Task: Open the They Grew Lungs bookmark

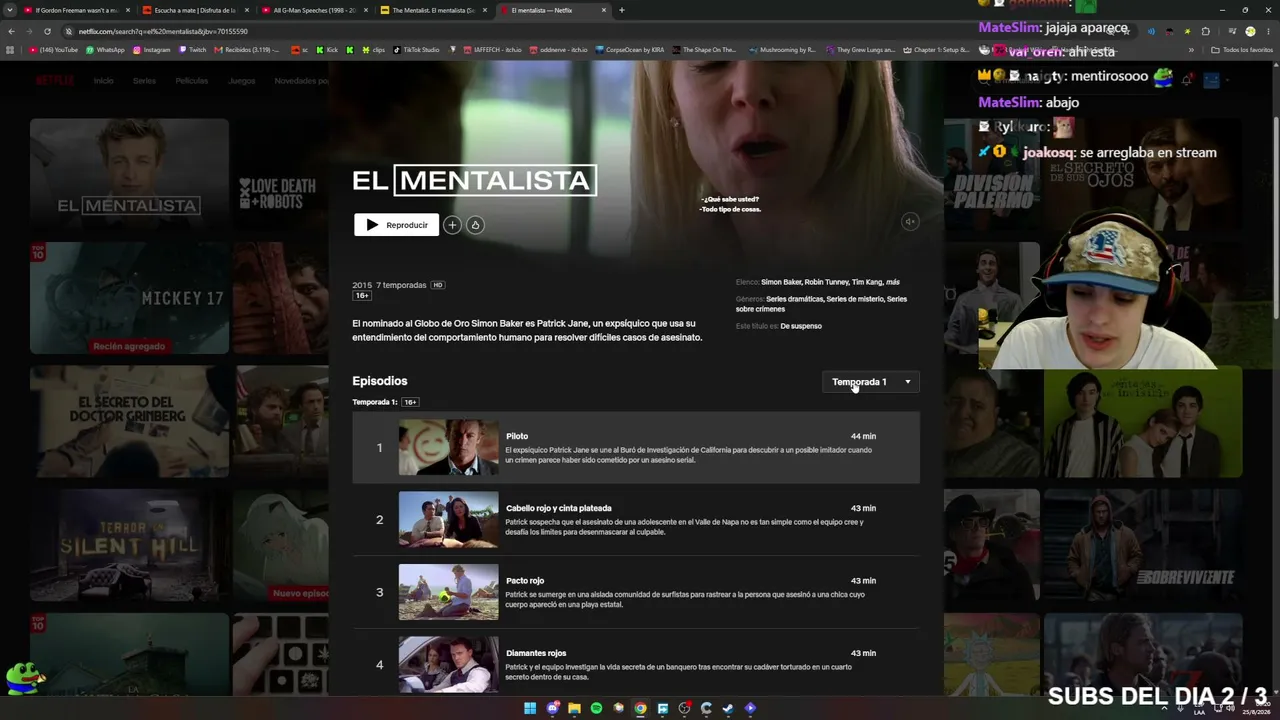Action: coord(860,50)
